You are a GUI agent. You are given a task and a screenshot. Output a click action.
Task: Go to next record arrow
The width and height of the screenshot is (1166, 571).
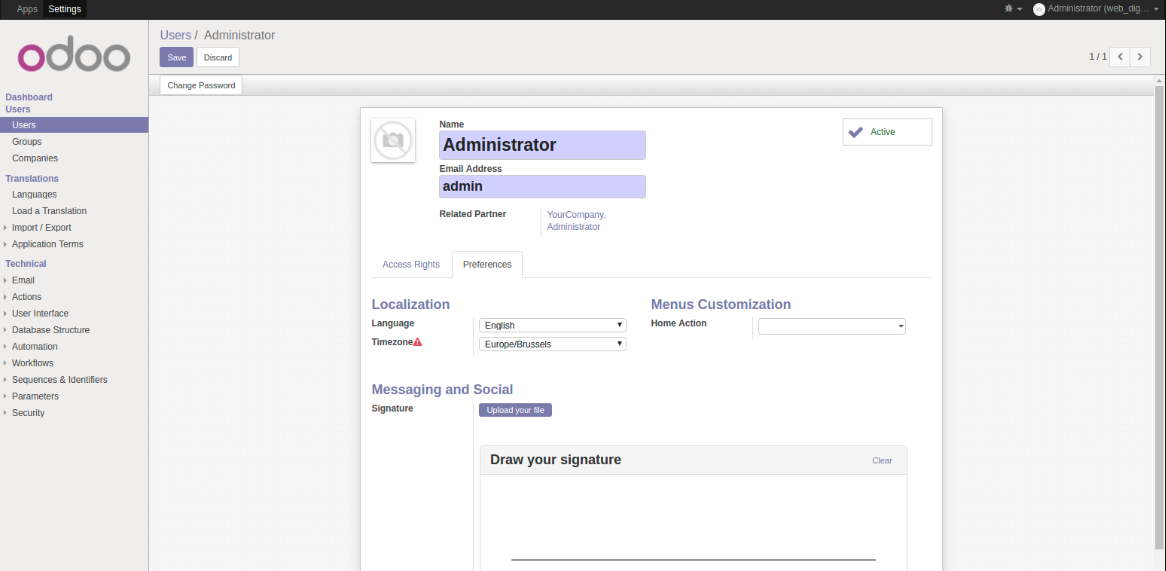(x=1140, y=57)
